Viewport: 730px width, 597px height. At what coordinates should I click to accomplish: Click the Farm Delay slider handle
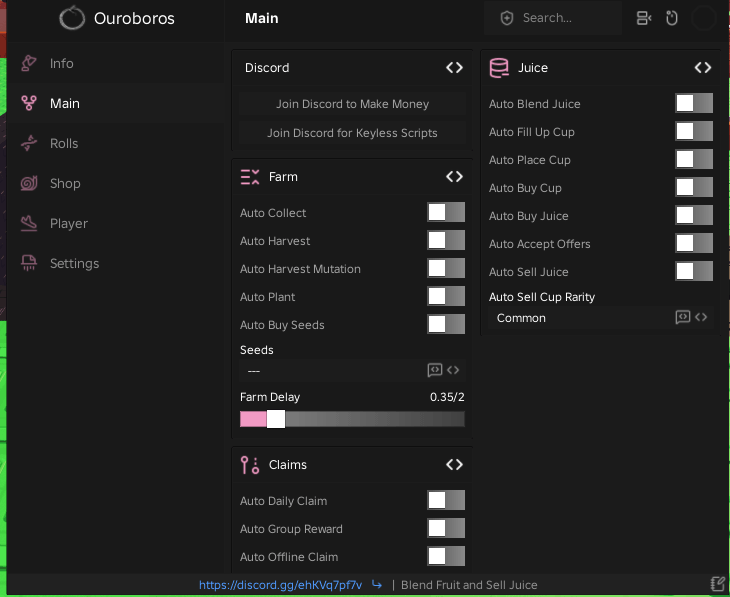click(x=276, y=419)
